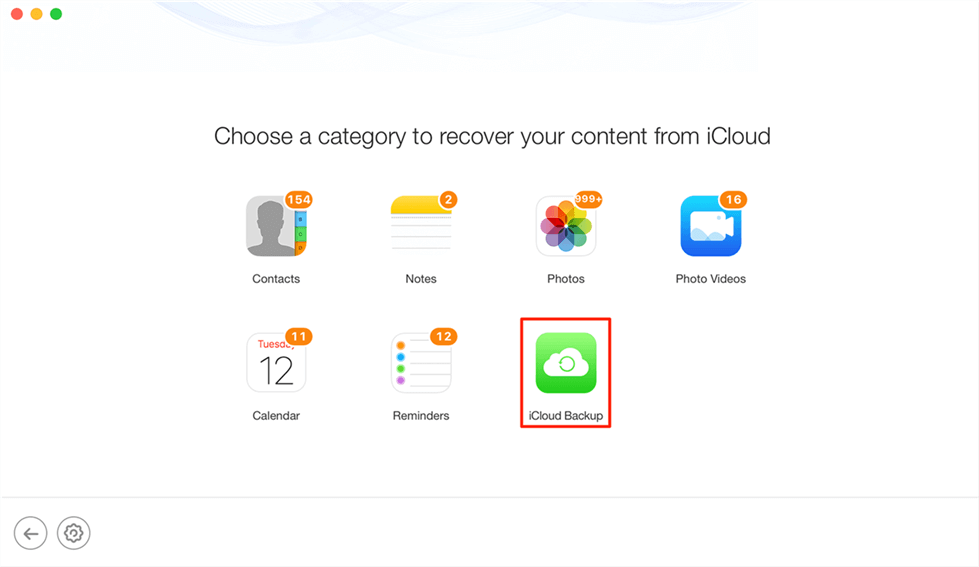Select the Notes category icon
The height and width of the screenshot is (567, 979).
click(x=420, y=226)
